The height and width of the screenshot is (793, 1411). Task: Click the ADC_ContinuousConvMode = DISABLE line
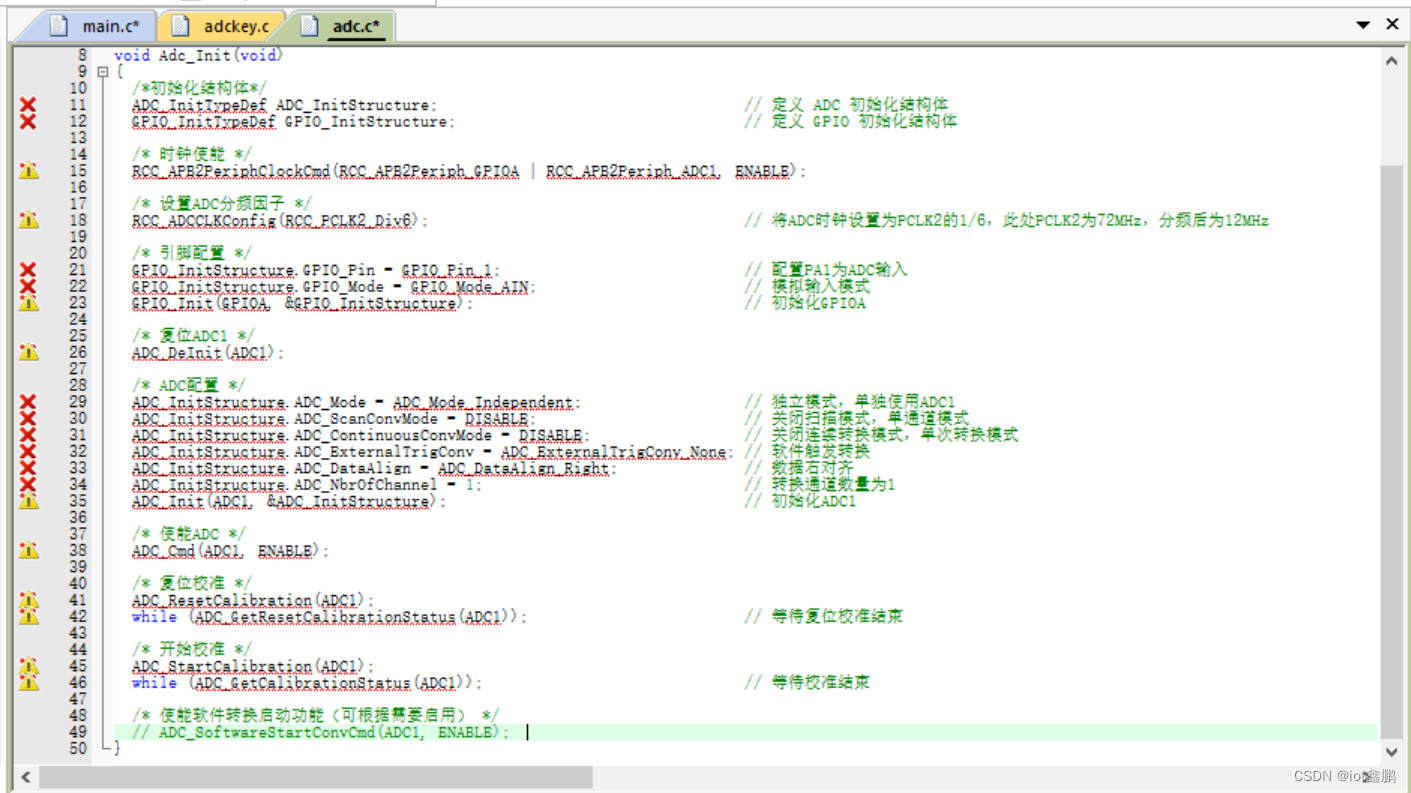360,436
